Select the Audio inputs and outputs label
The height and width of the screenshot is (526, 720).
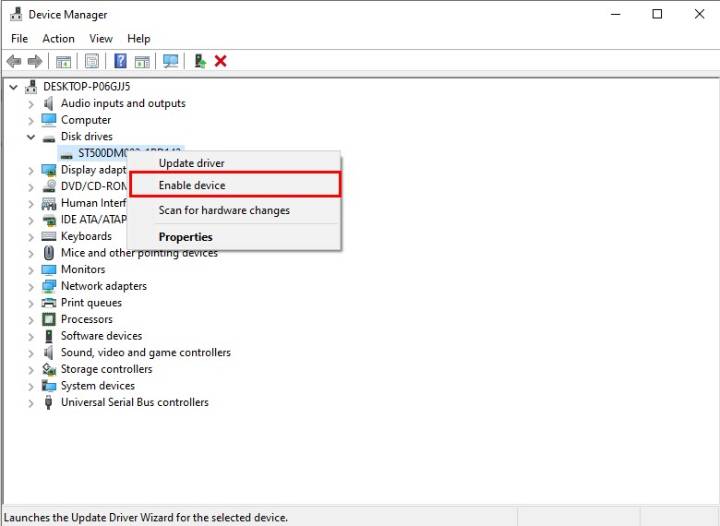(123, 103)
